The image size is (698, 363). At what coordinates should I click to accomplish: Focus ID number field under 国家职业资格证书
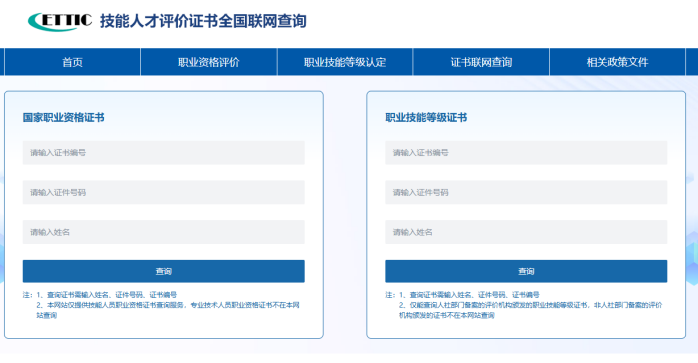tap(164, 192)
